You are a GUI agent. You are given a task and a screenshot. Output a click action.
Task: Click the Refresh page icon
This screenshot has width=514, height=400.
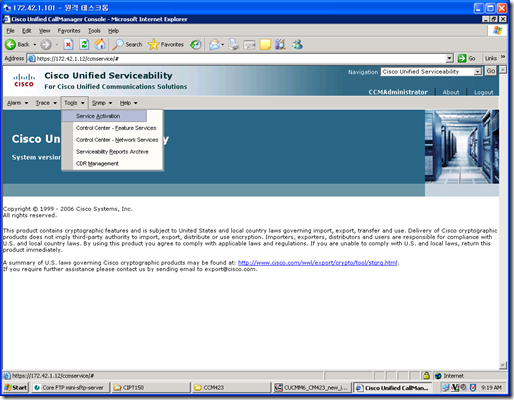coord(84,44)
